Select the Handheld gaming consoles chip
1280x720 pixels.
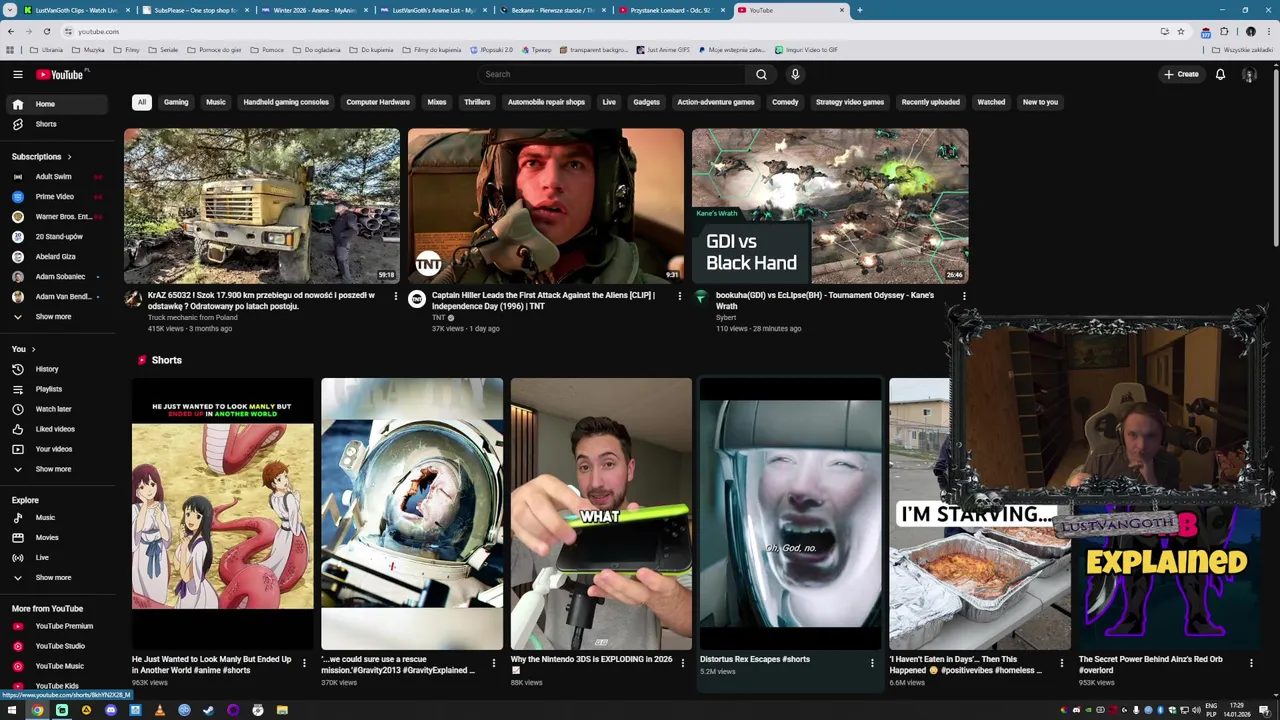(286, 102)
